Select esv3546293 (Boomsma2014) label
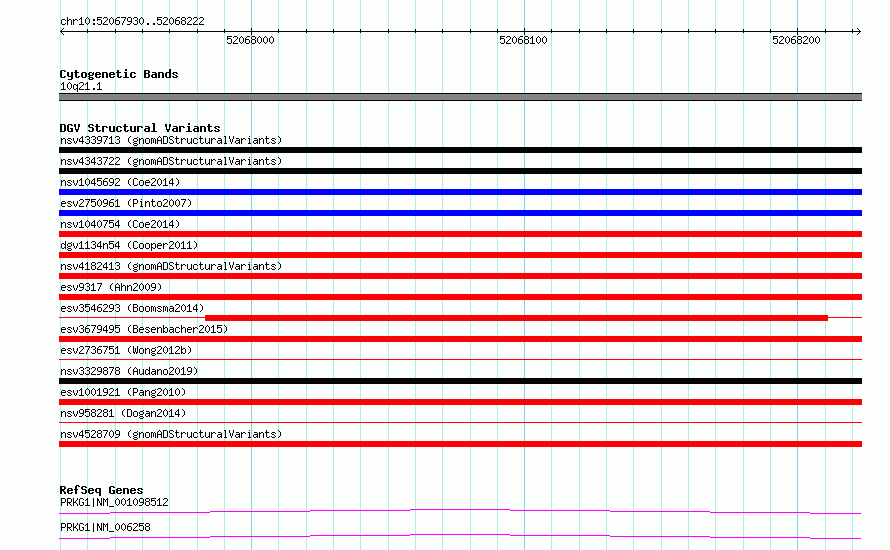 132,308
